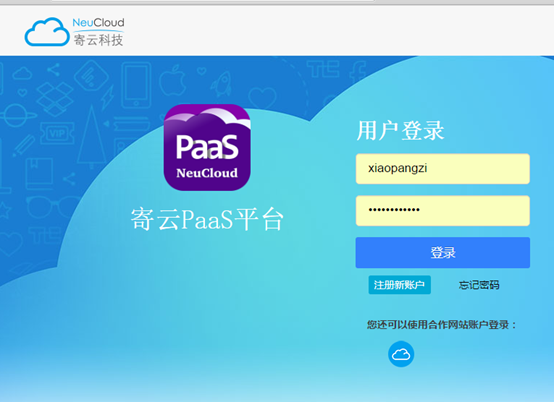Click the 寄云PaaS平台 title text
554x402 pixels.
pos(207,219)
